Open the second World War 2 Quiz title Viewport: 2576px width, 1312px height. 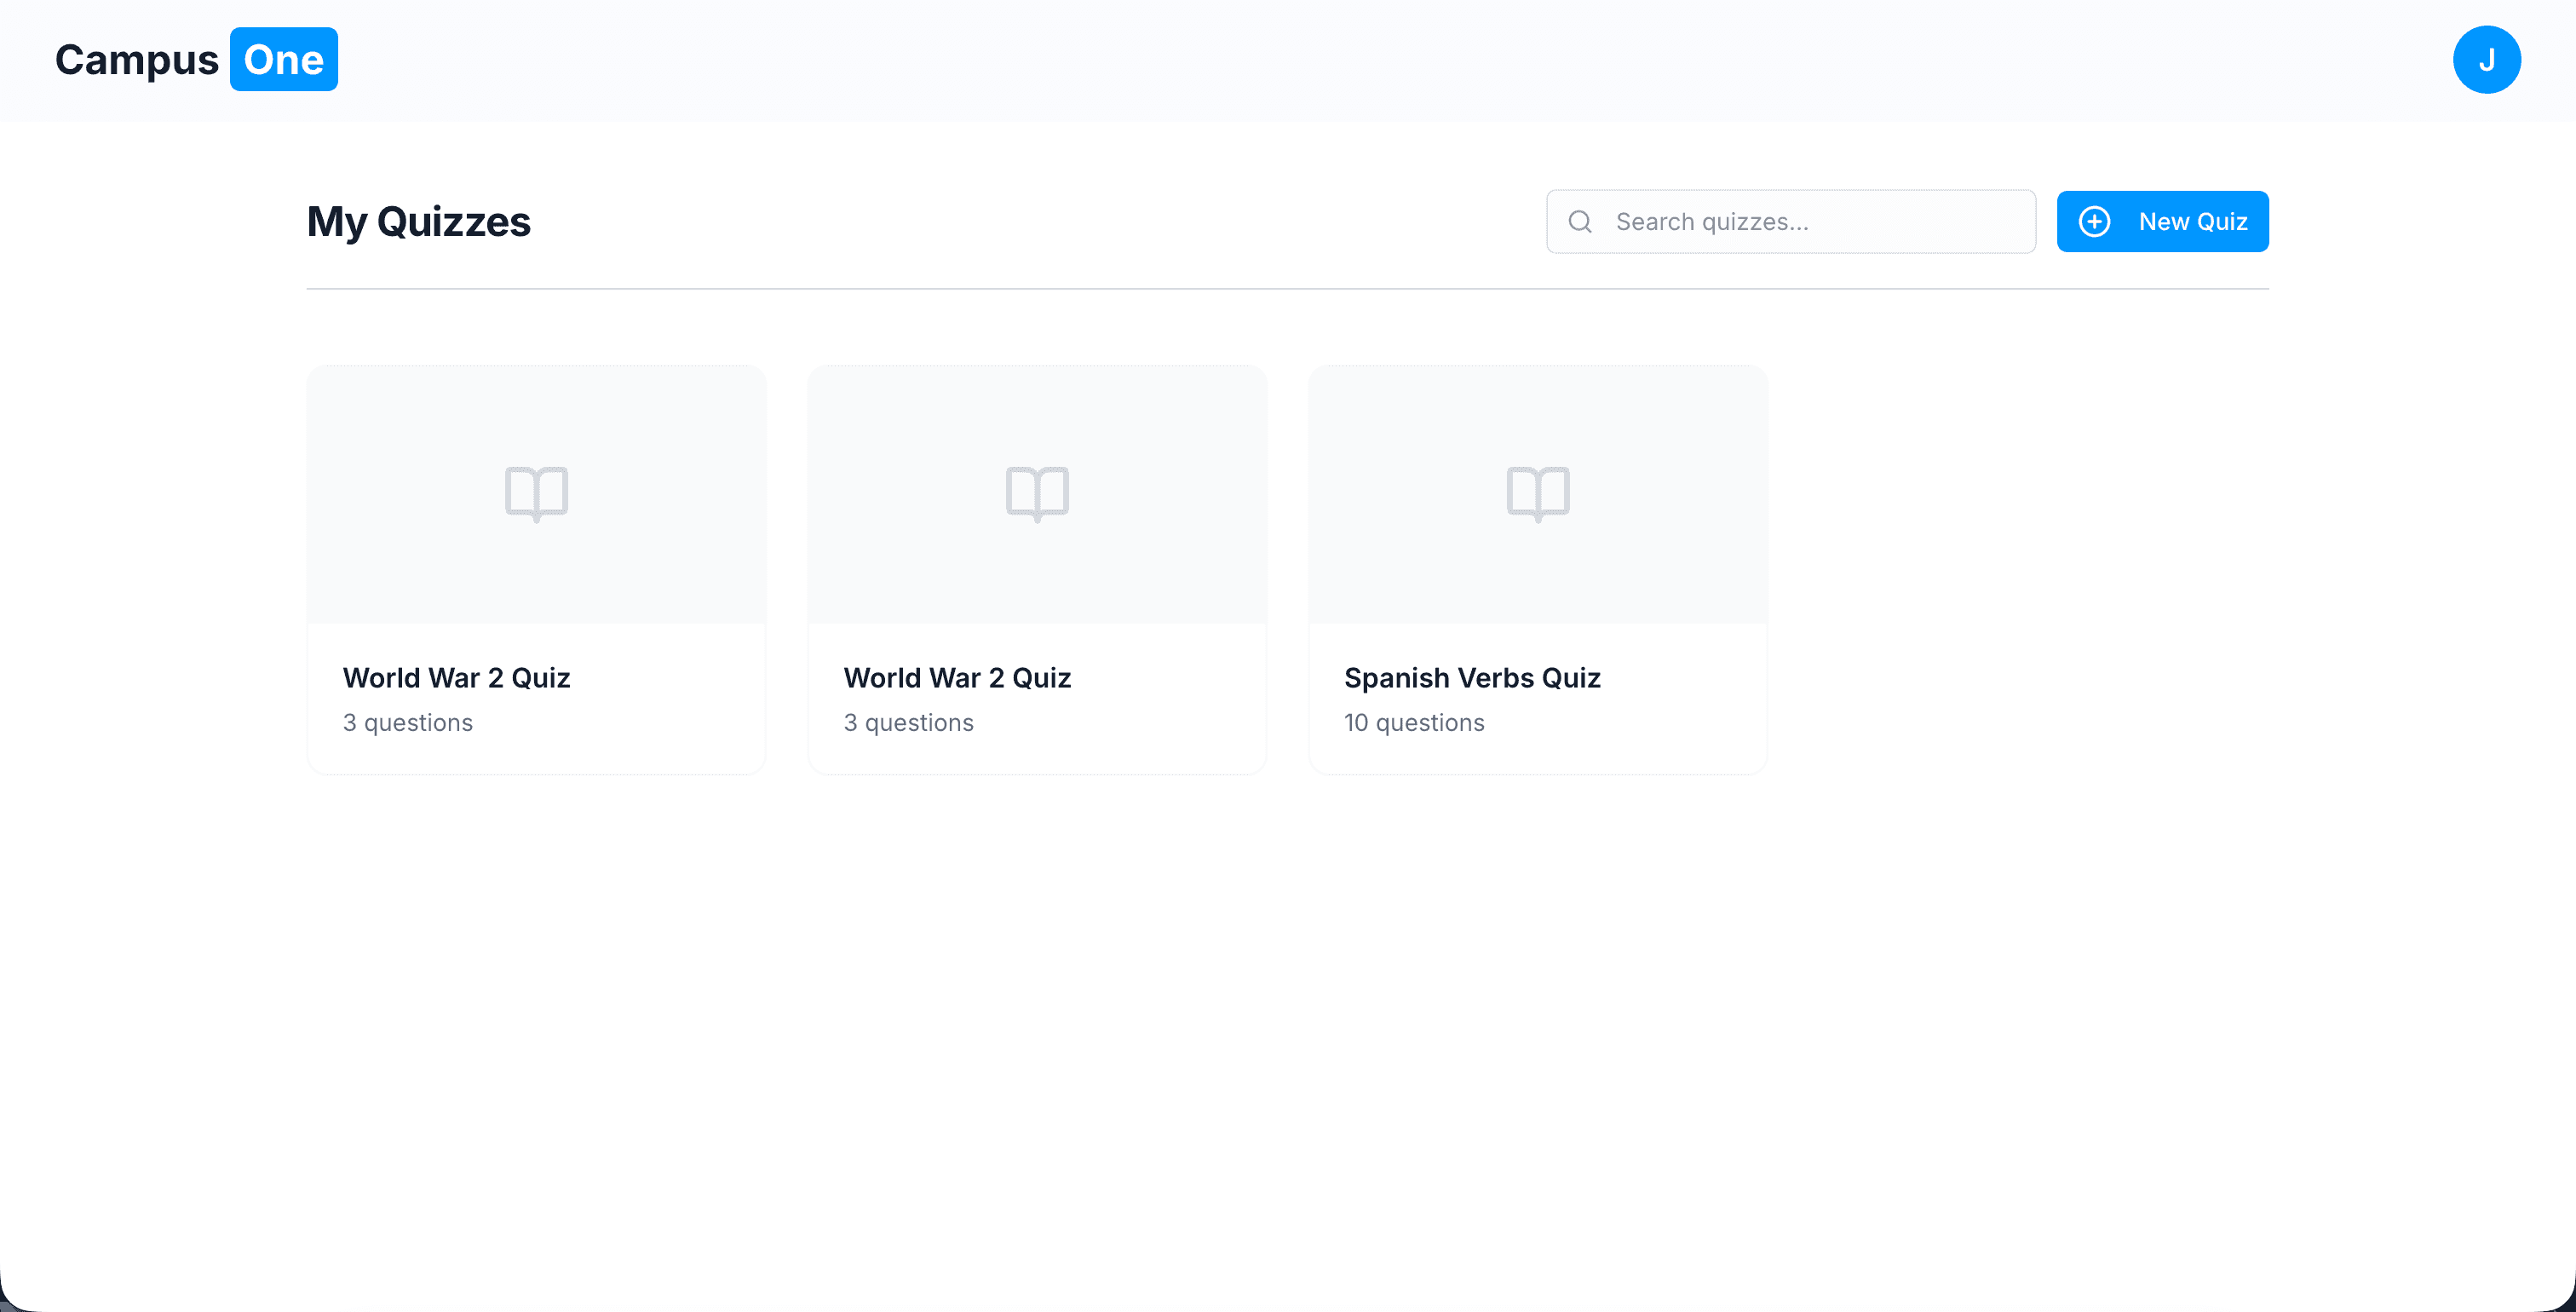pyautogui.click(x=957, y=677)
